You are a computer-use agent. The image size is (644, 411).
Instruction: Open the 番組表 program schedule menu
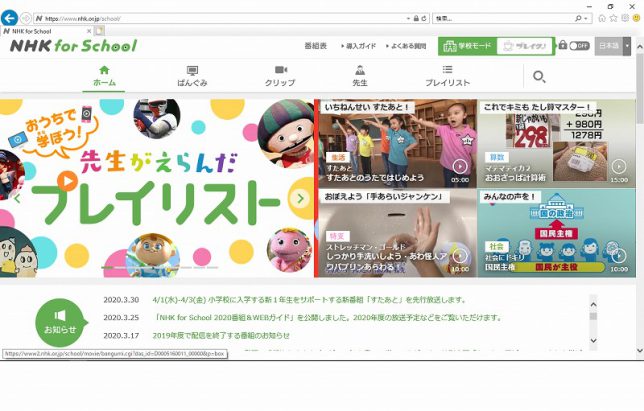(316, 46)
